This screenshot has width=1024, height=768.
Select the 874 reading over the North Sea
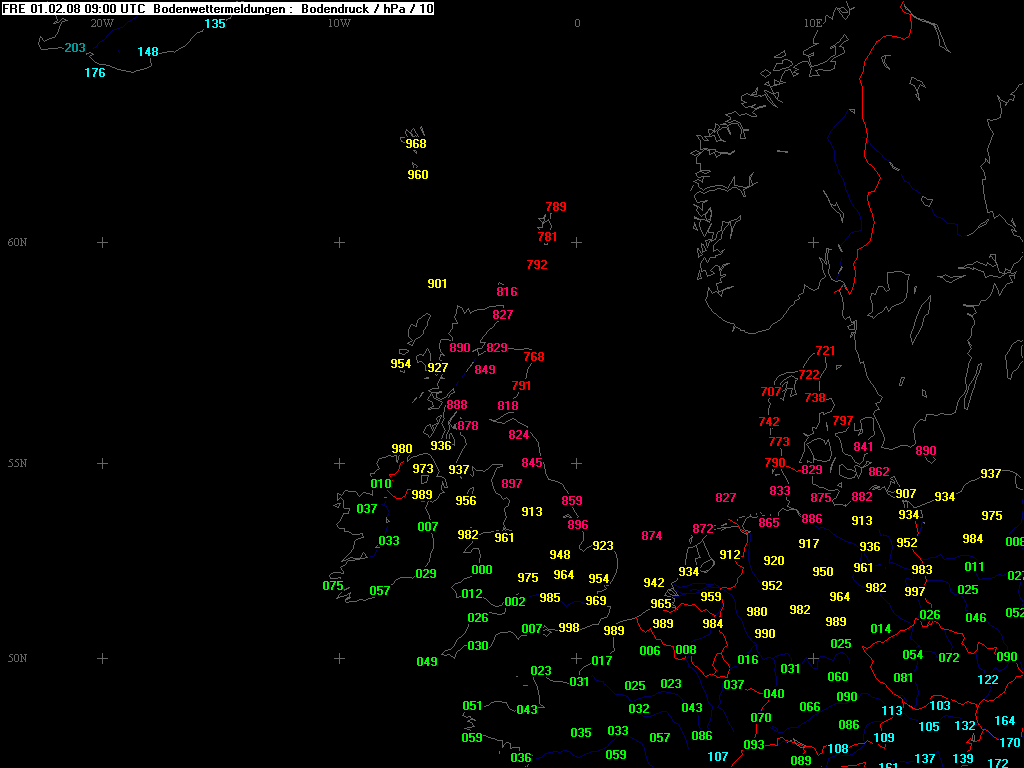click(652, 536)
